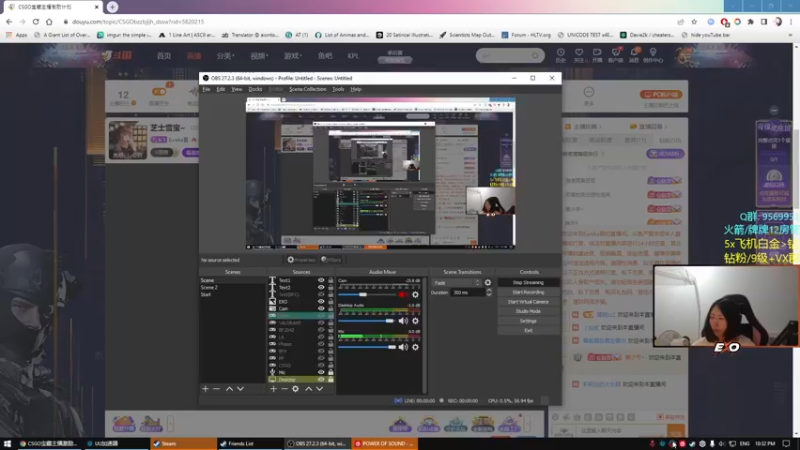
Task: Move scene down in Scenes panel
Action: (240, 389)
